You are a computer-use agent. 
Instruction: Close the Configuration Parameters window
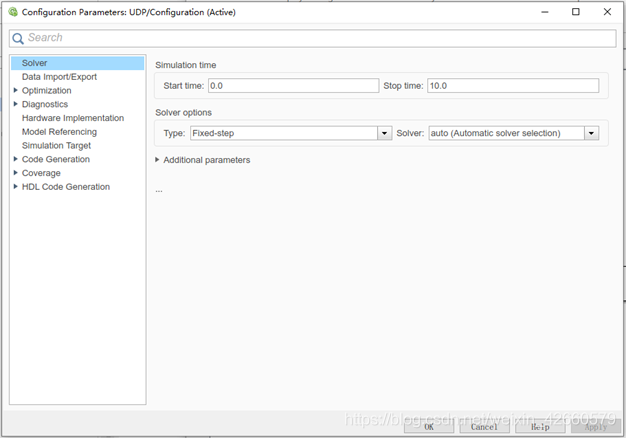pos(607,12)
